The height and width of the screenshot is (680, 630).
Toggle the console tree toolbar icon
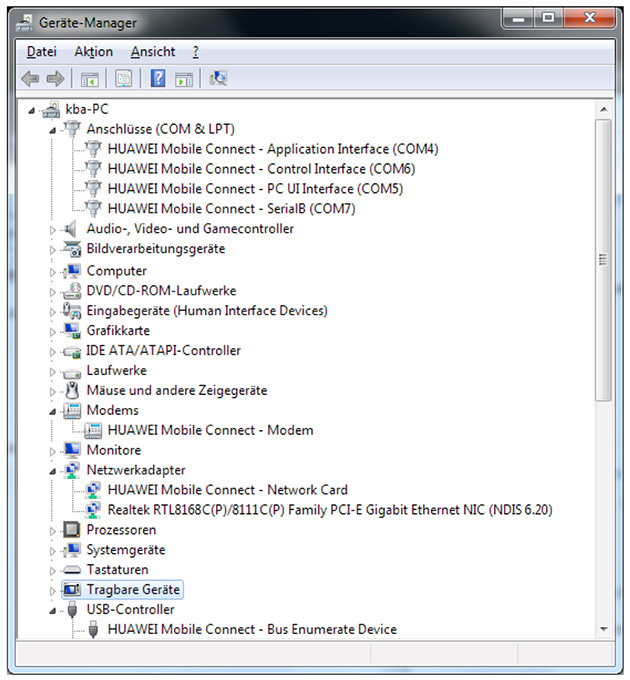[x=90, y=79]
